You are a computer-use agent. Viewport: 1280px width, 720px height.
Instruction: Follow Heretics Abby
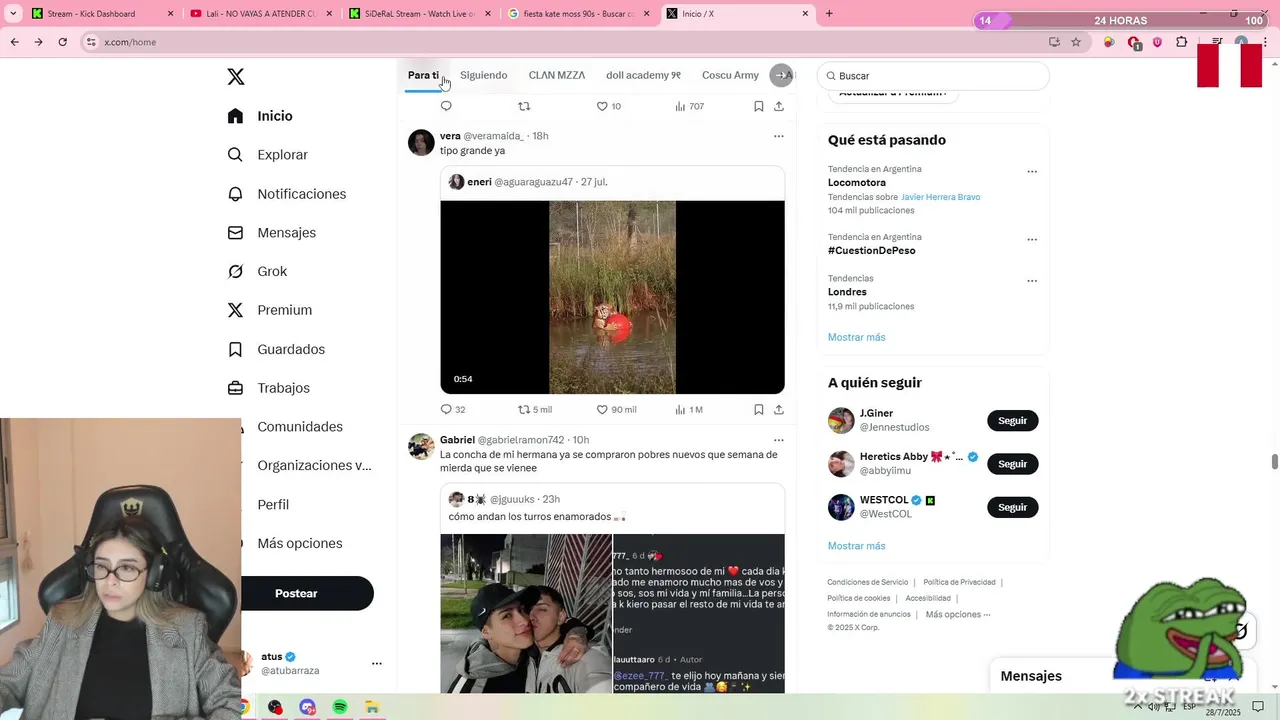[x=1012, y=464]
